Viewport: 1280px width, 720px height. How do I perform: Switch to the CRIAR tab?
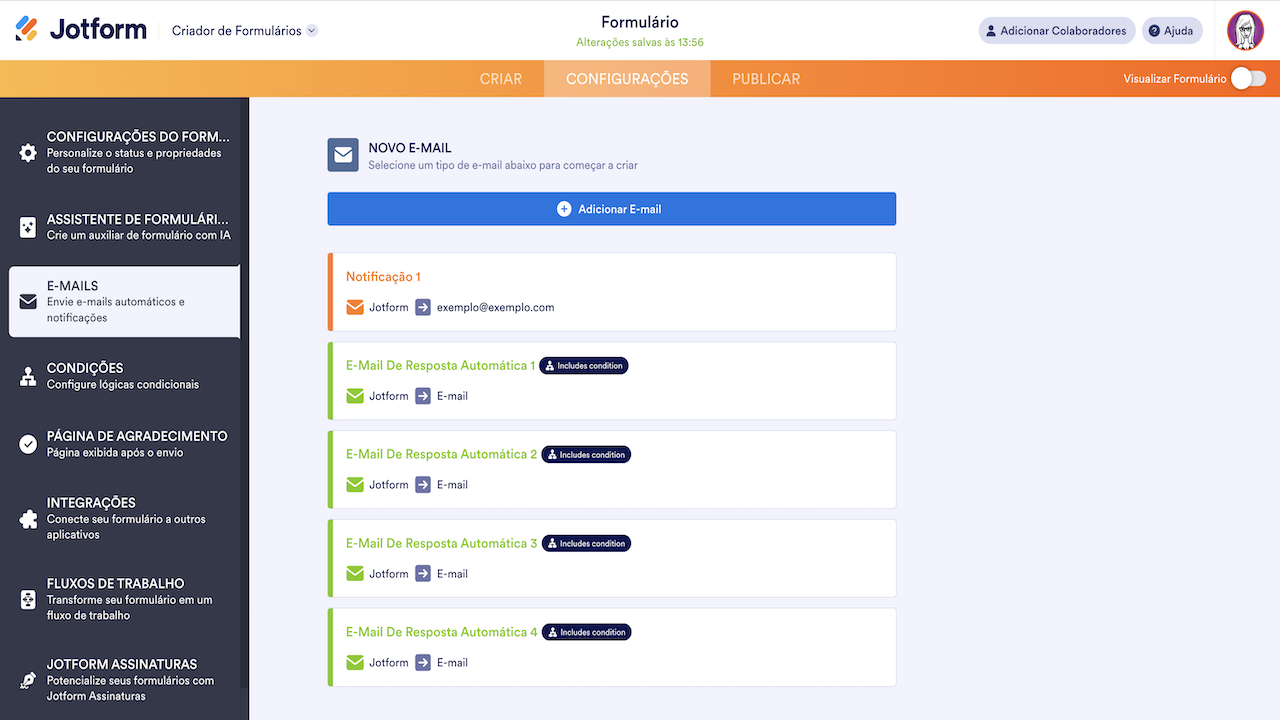501,79
